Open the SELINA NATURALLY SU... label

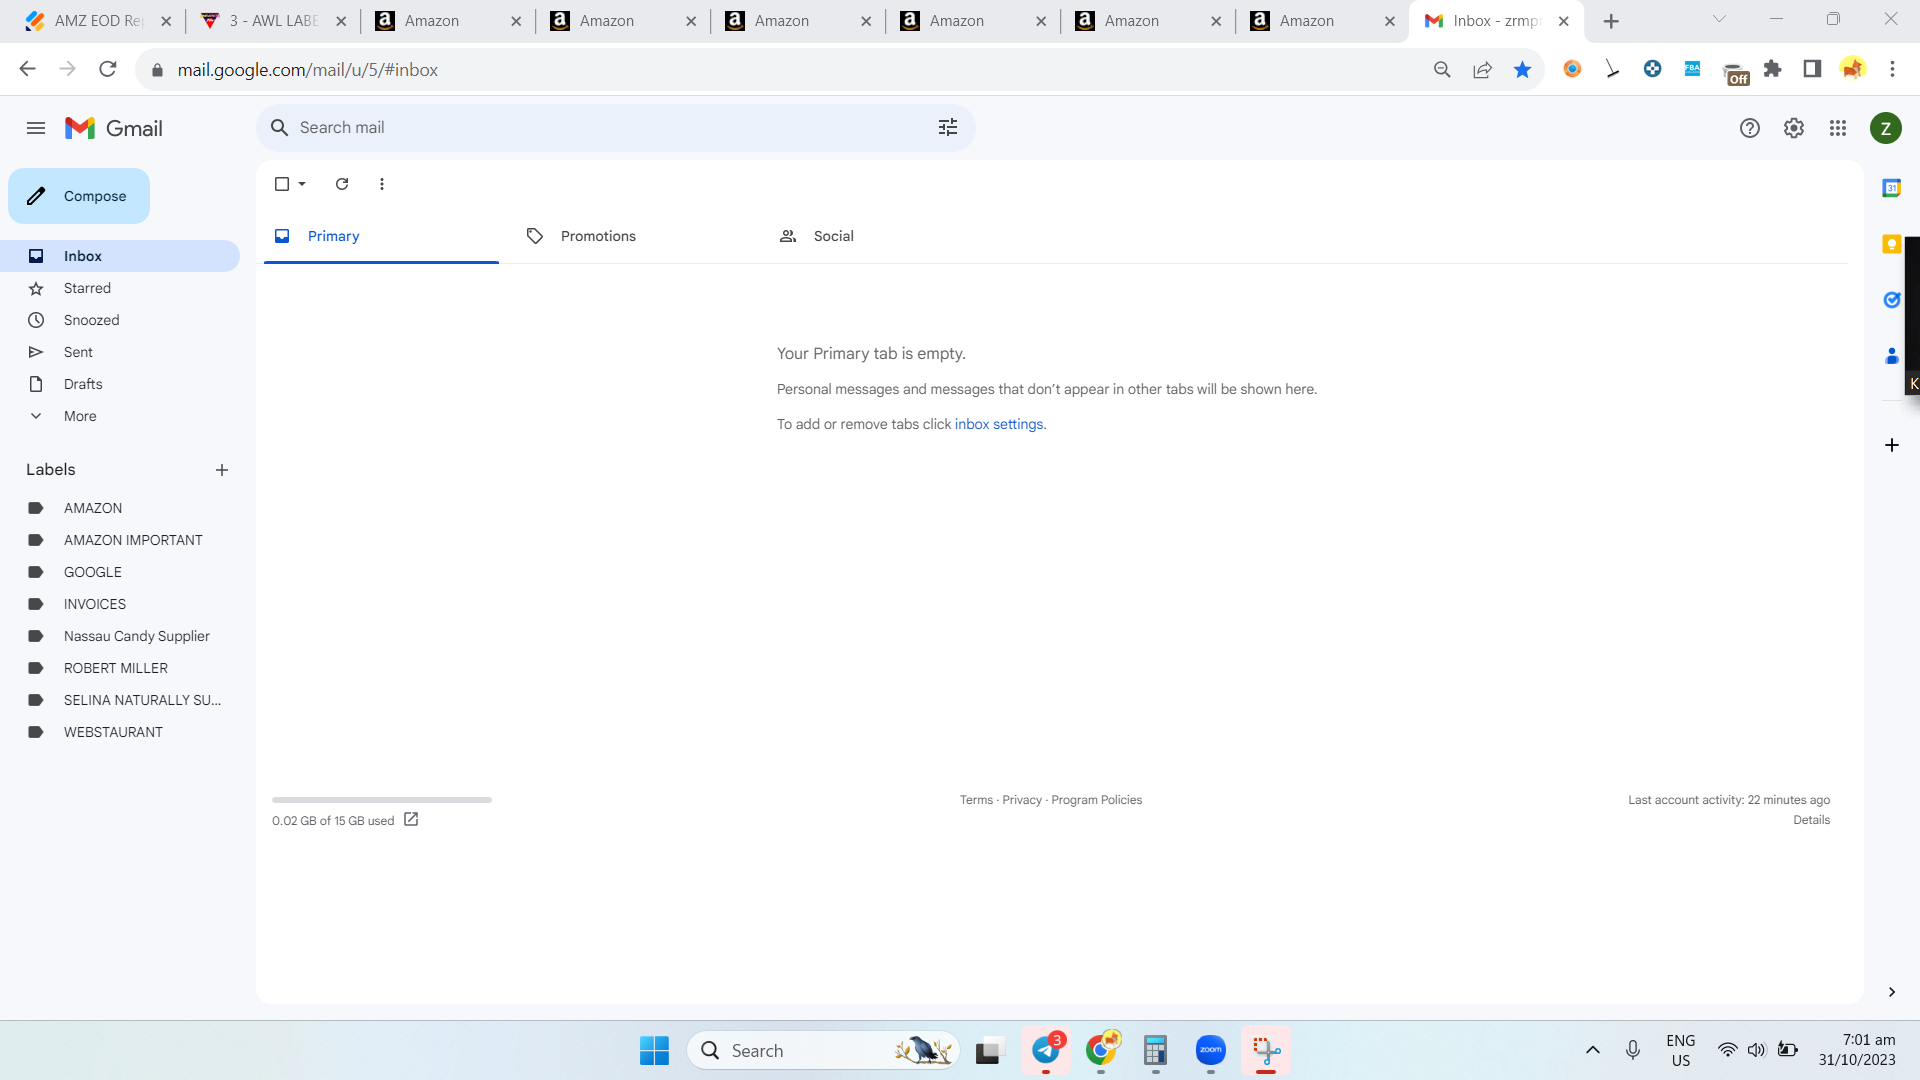[120, 700]
